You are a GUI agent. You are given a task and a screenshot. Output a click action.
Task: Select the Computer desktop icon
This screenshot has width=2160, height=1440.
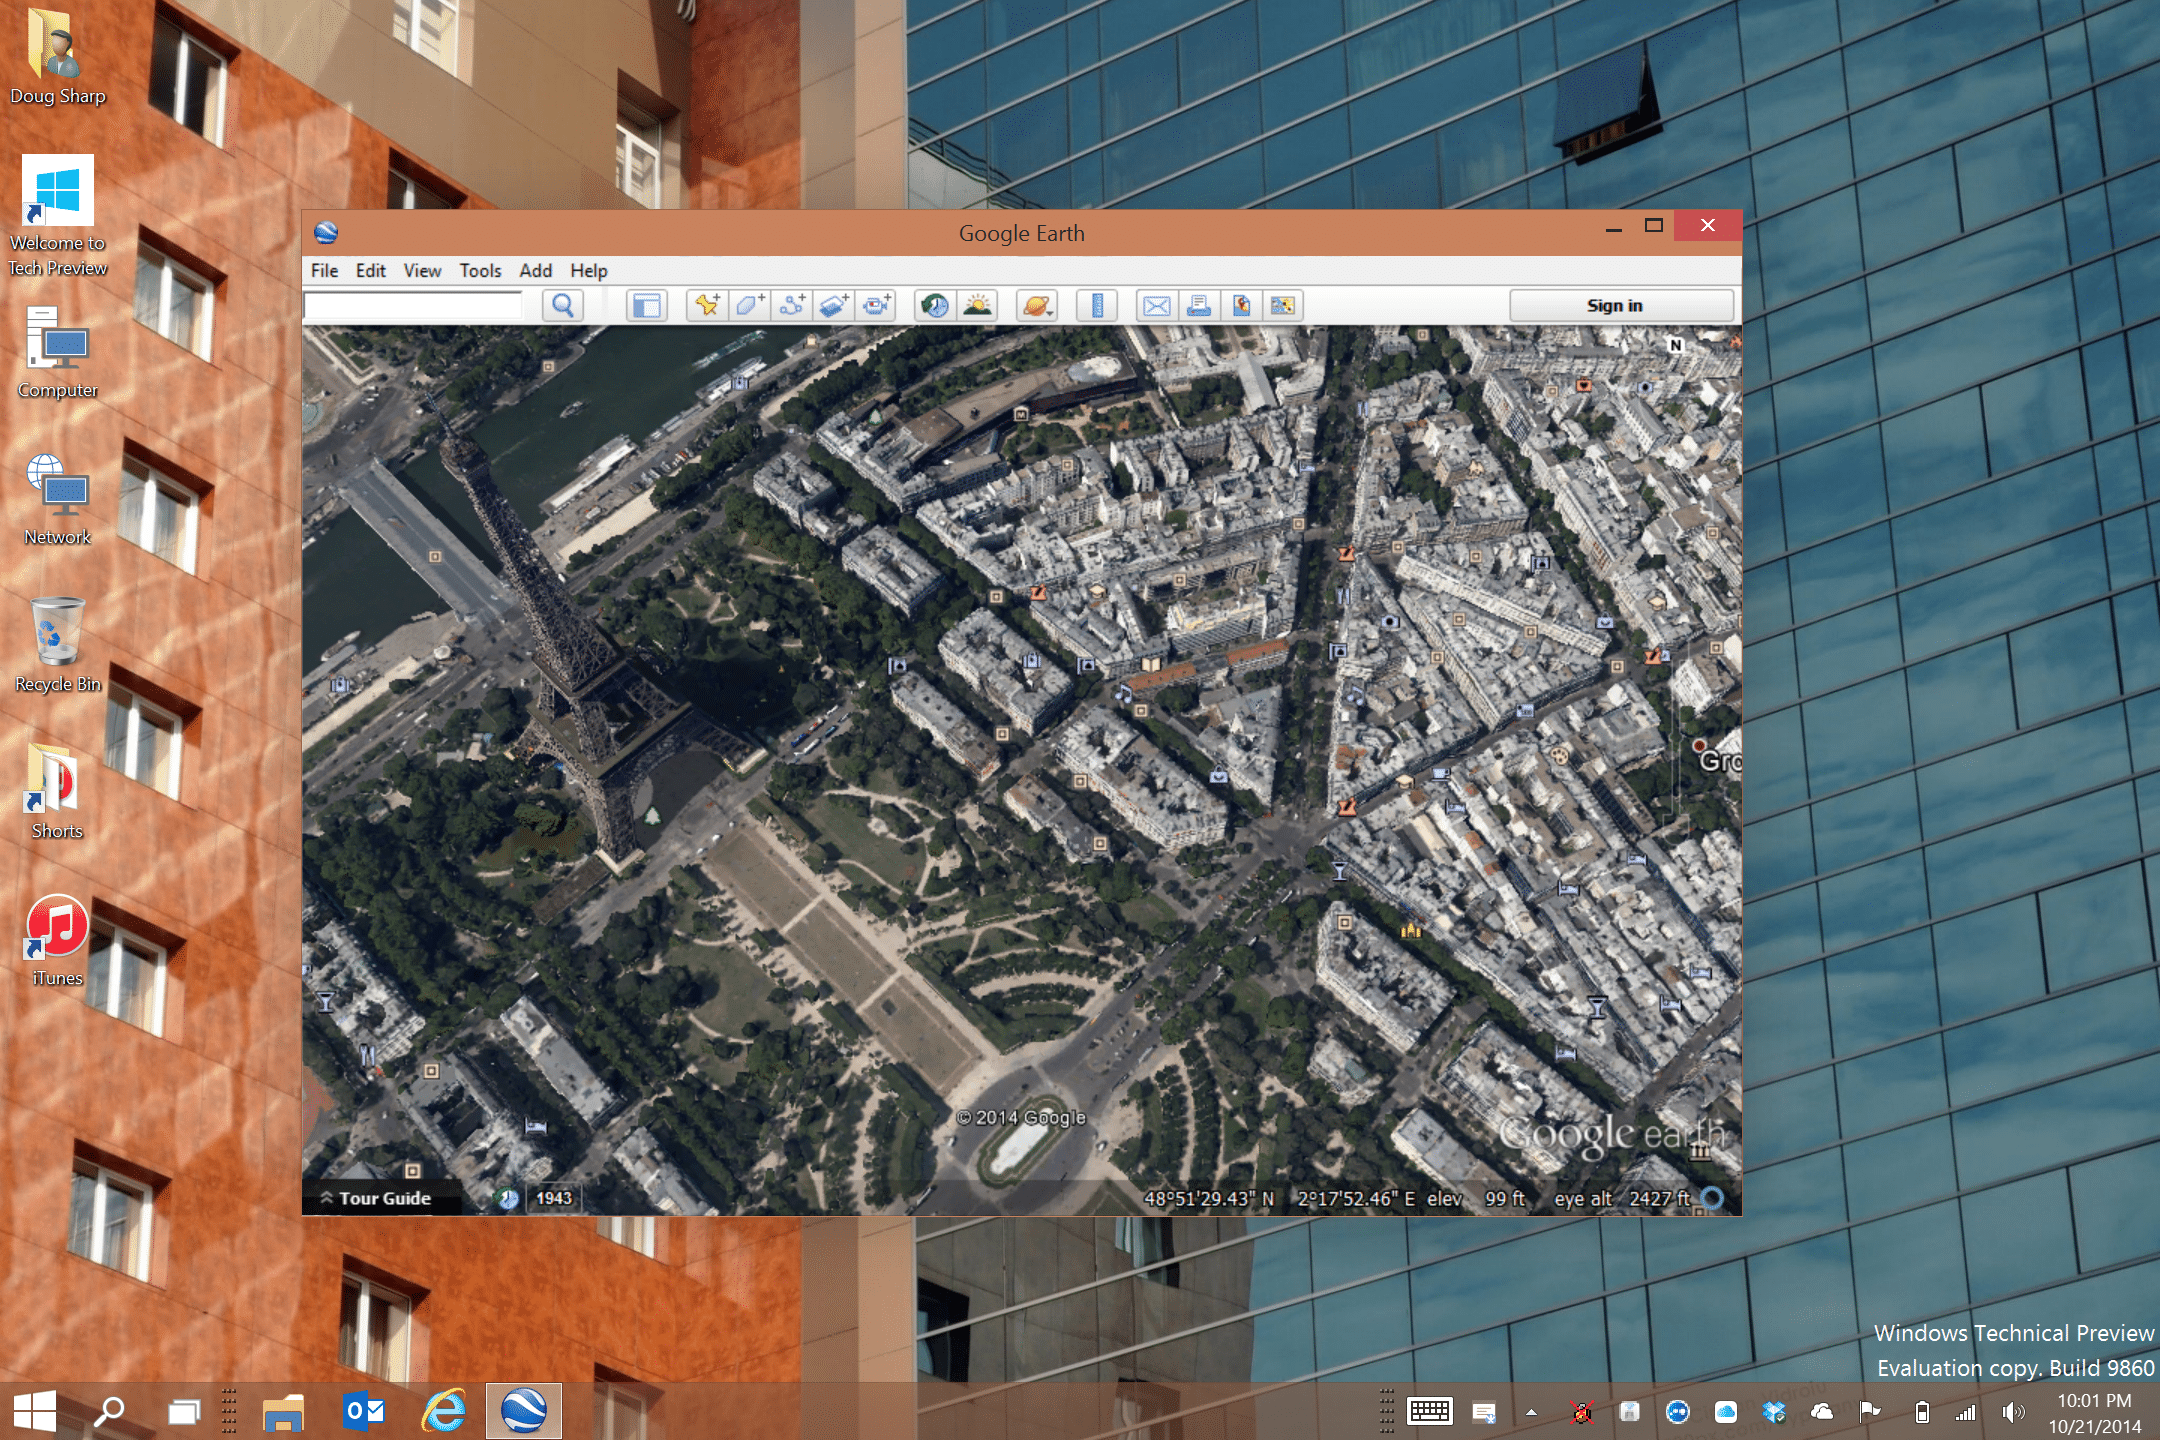[x=58, y=353]
